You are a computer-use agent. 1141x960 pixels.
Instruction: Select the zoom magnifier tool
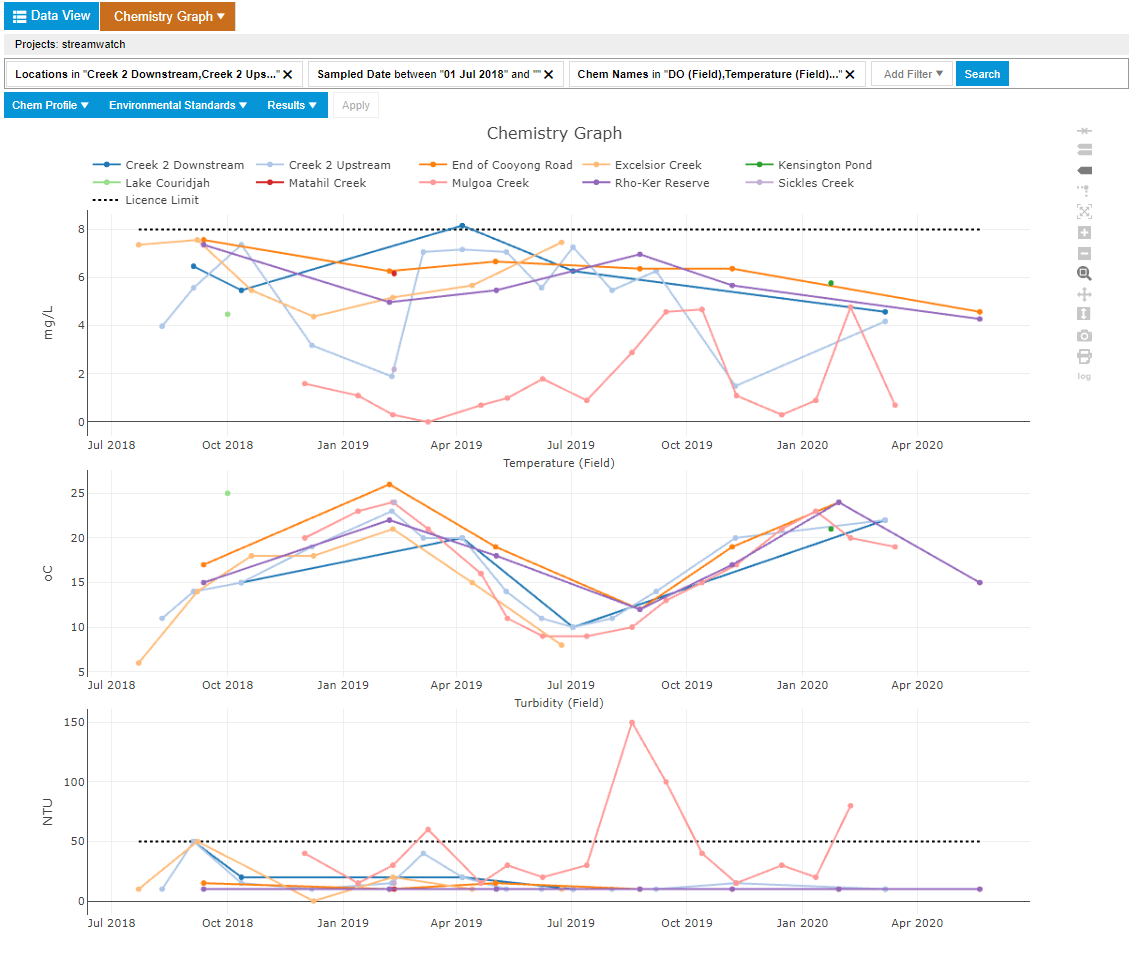click(x=1084, y=274)
